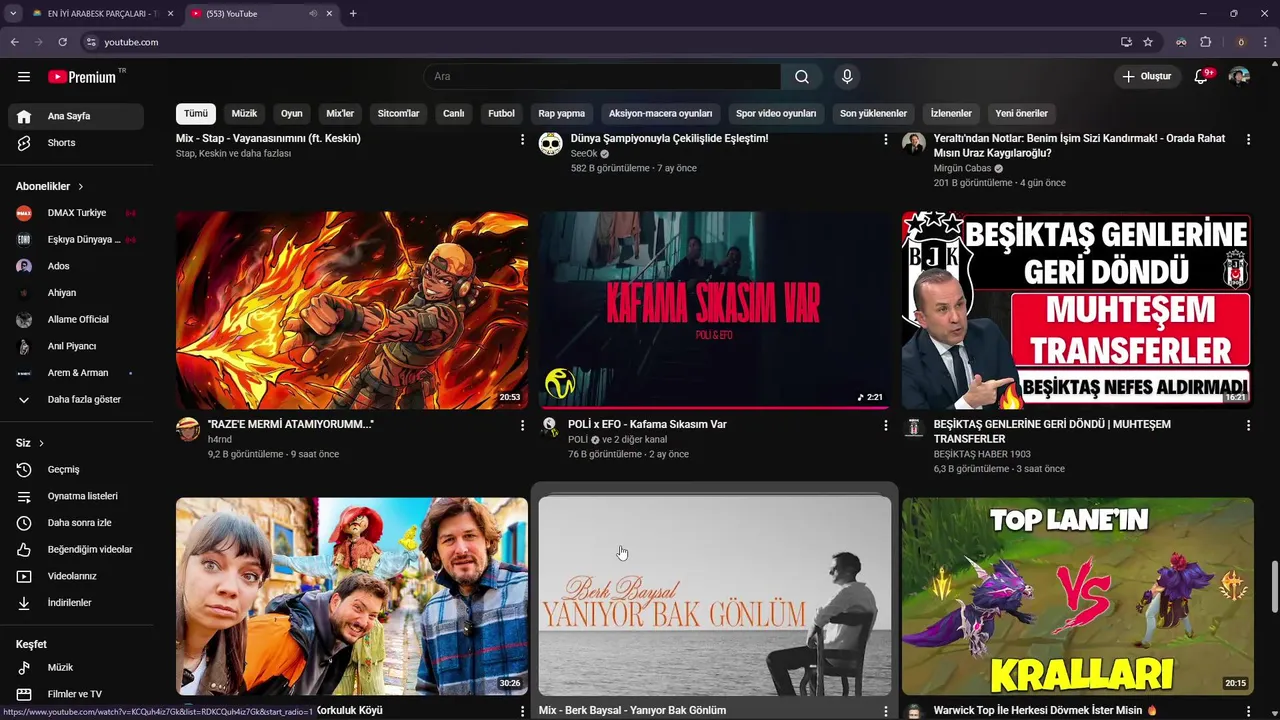The height and width of the screenshot is (720, 1280).
Task: Open Ados channel subscription
Action: 76,266
